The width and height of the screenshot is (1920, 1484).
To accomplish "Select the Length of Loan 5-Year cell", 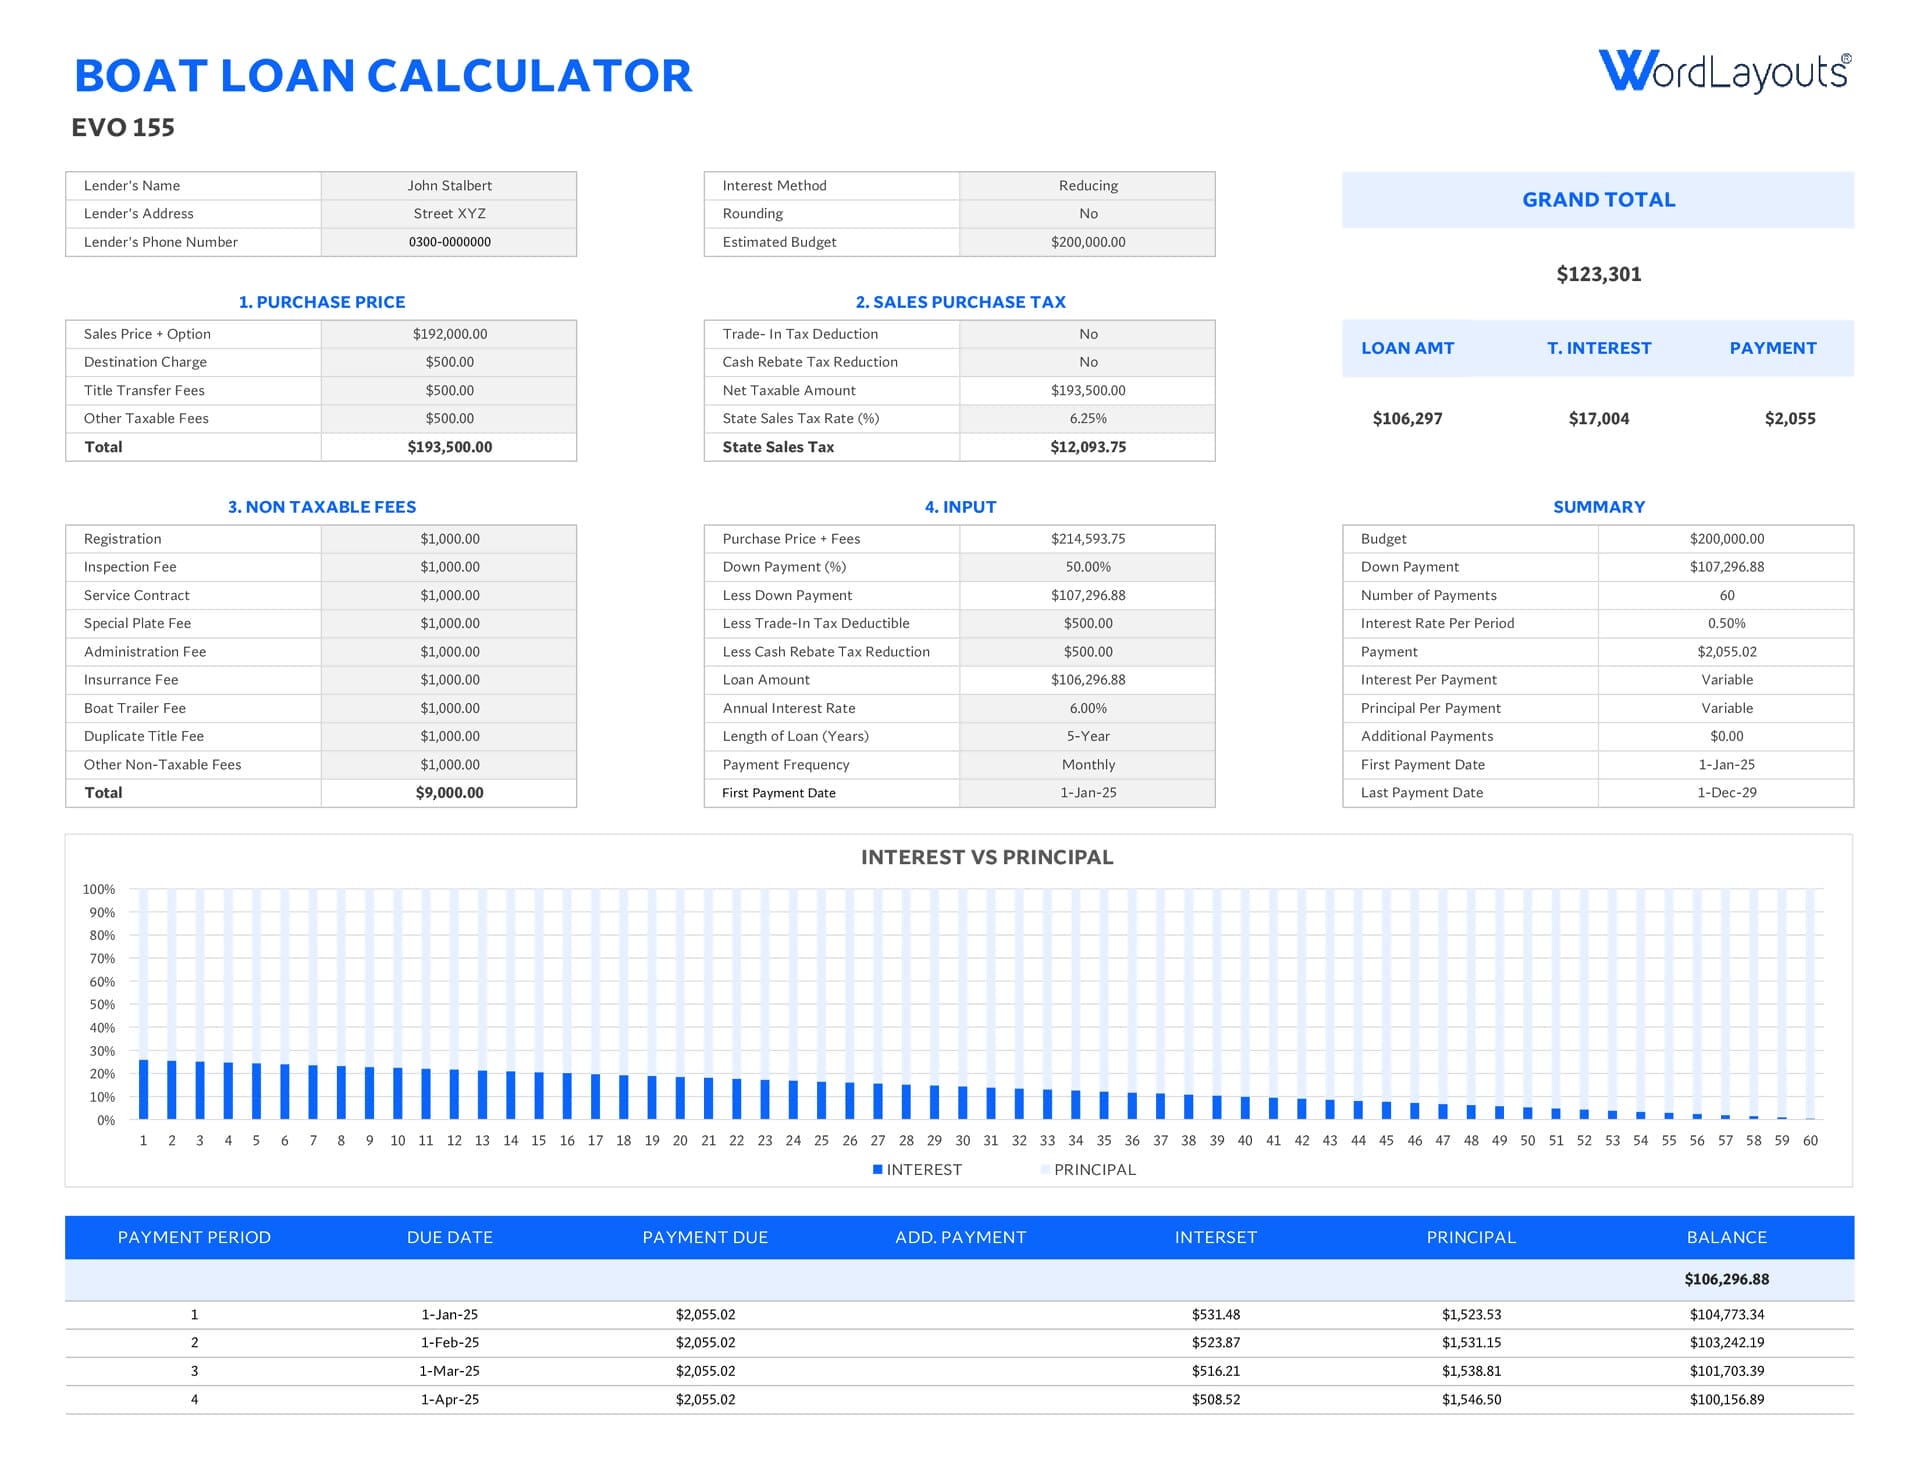I will 1087,736.
